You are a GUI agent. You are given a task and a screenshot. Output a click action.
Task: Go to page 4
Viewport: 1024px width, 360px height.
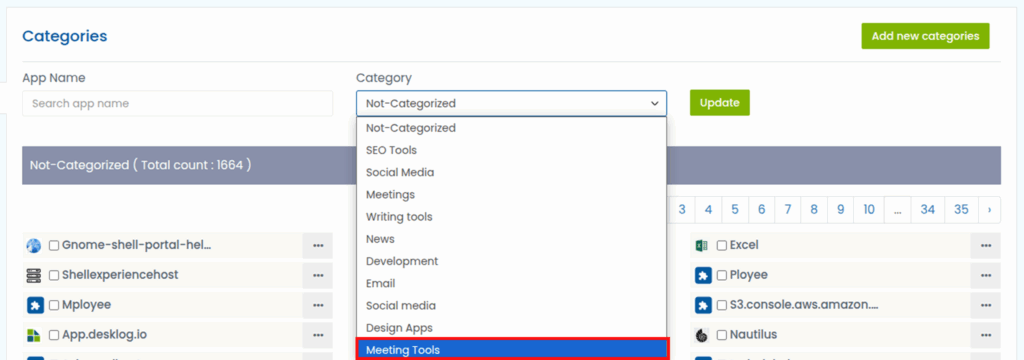coord(709,210)
